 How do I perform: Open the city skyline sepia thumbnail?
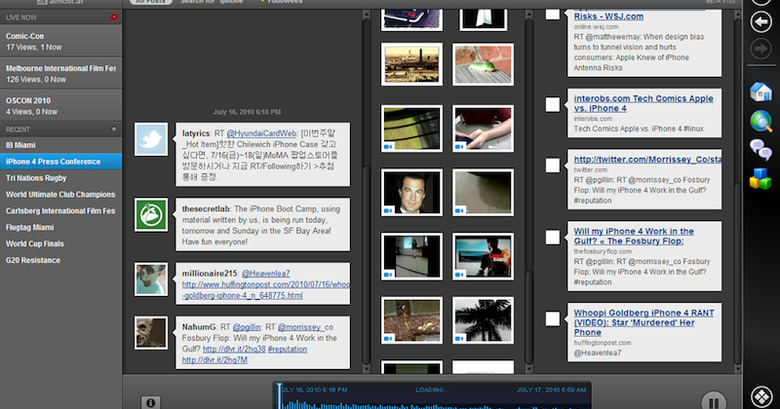(412, 64)
